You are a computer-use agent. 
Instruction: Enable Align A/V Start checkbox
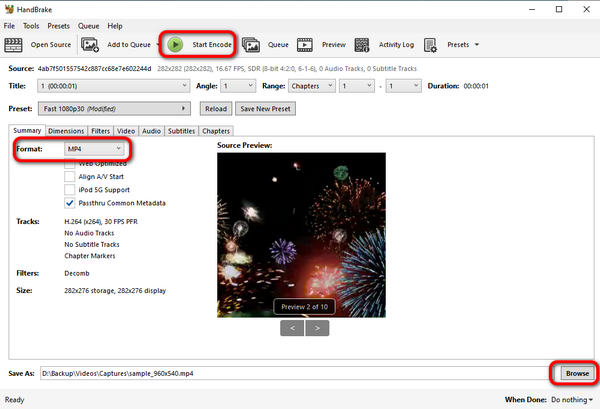pos(69,177)
